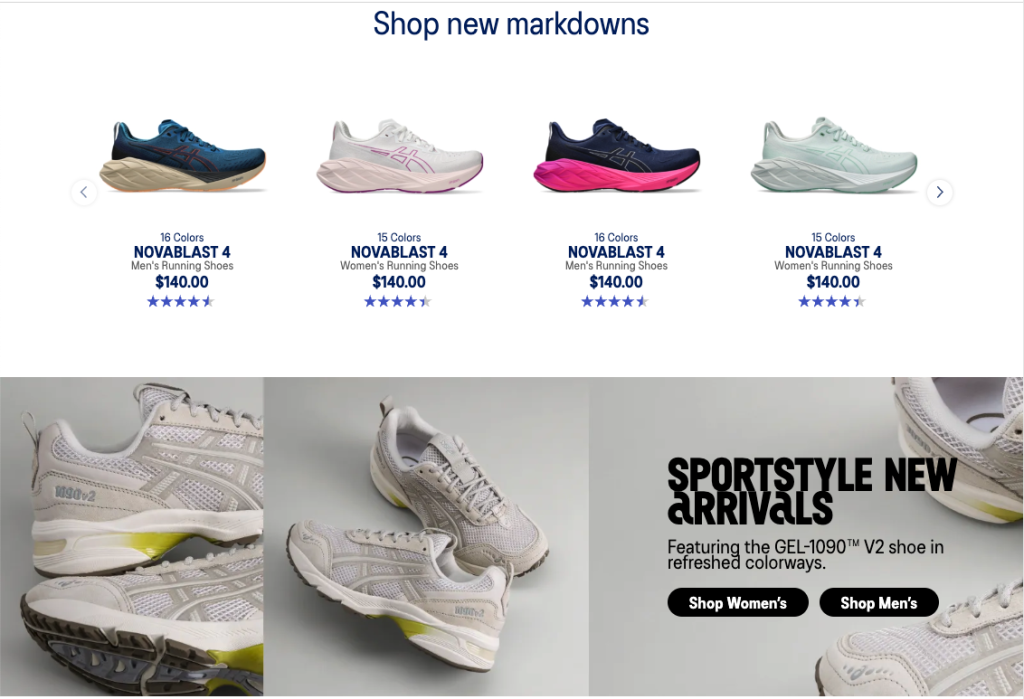Click the 15 Colors label on the fourth product
Viewport: 1024px width, 699px height.
click(833, 237)
